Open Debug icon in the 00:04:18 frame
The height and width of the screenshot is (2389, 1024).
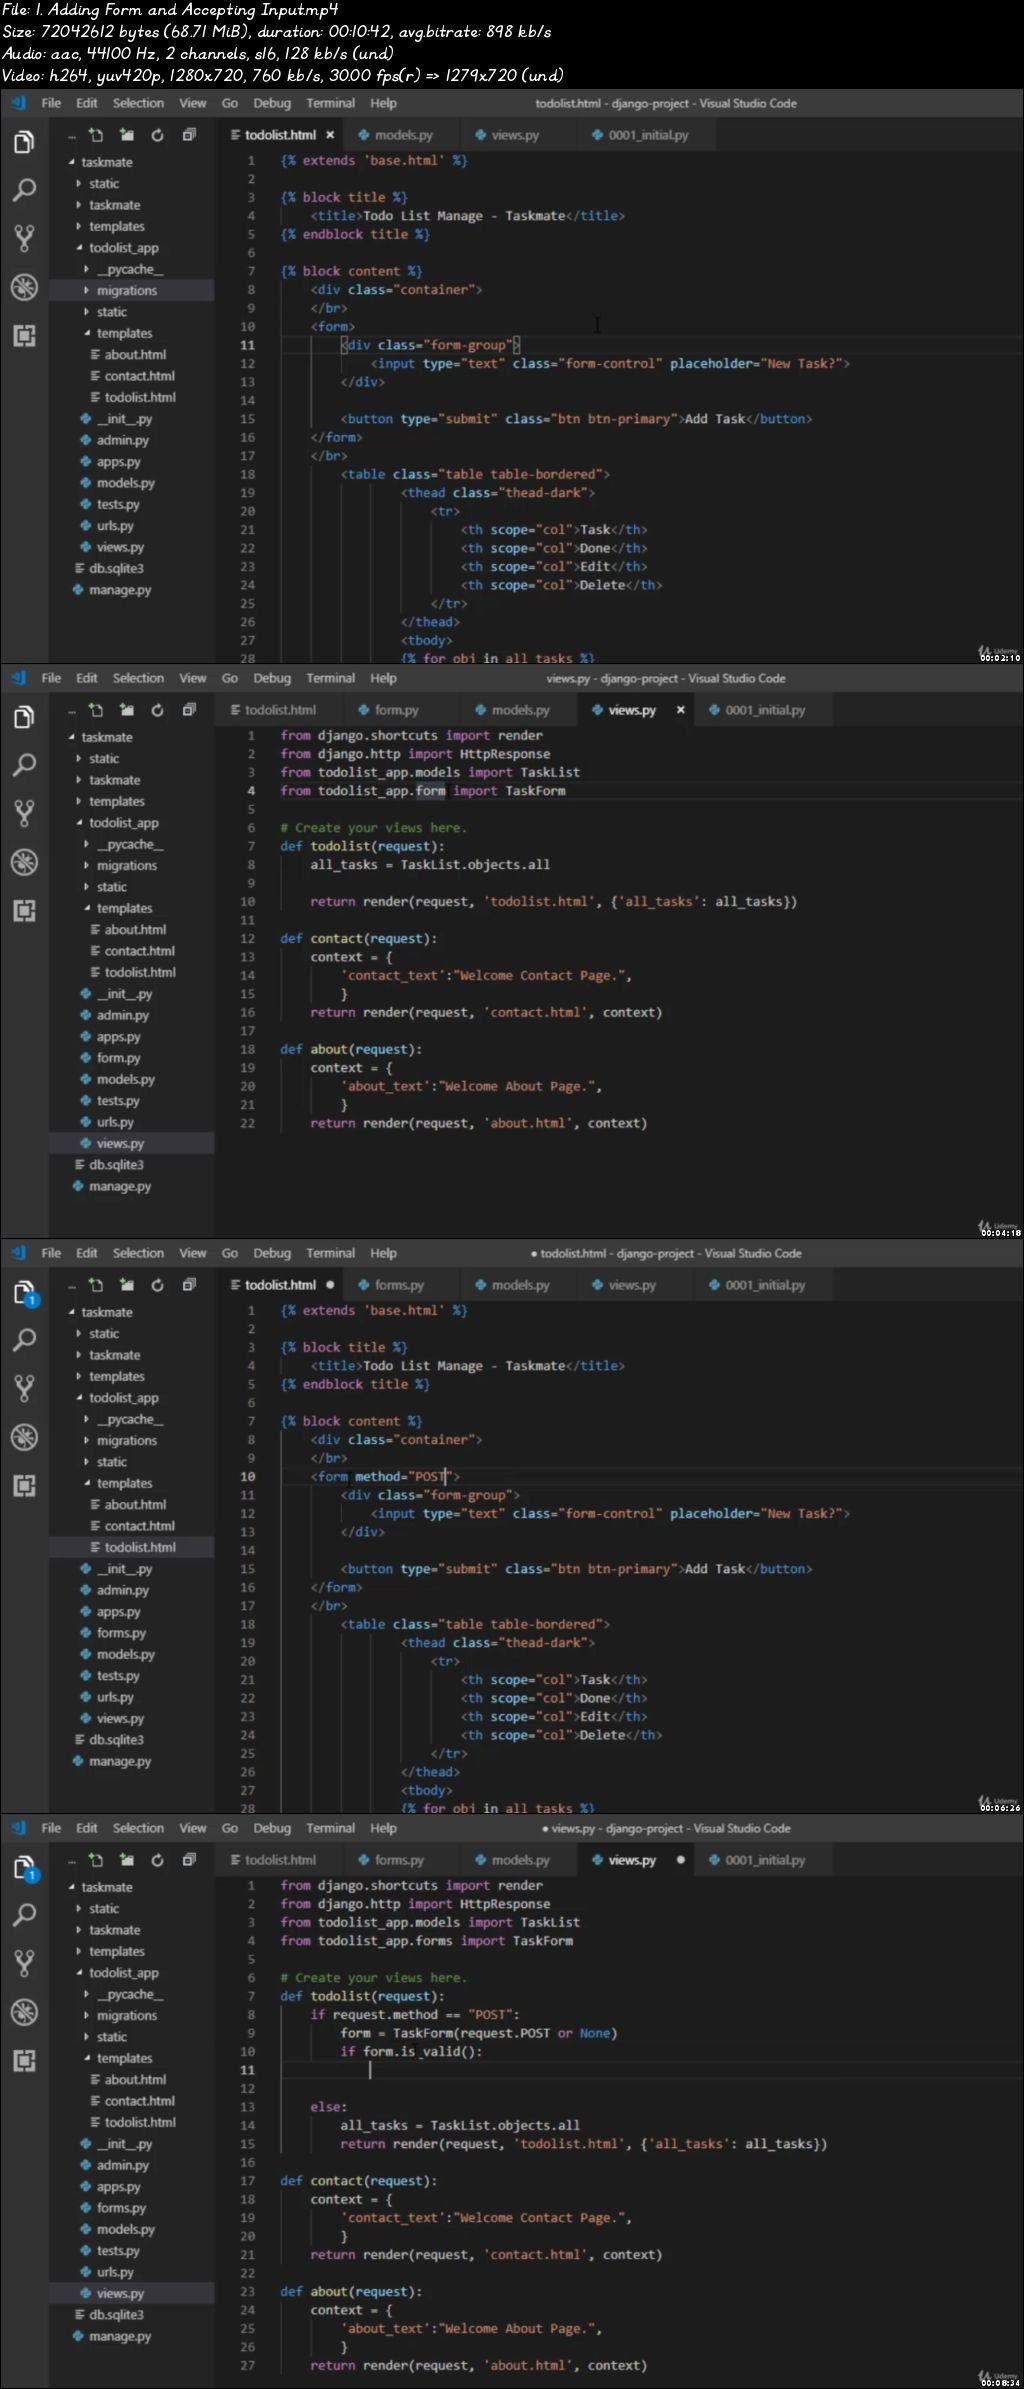point(24,862)
